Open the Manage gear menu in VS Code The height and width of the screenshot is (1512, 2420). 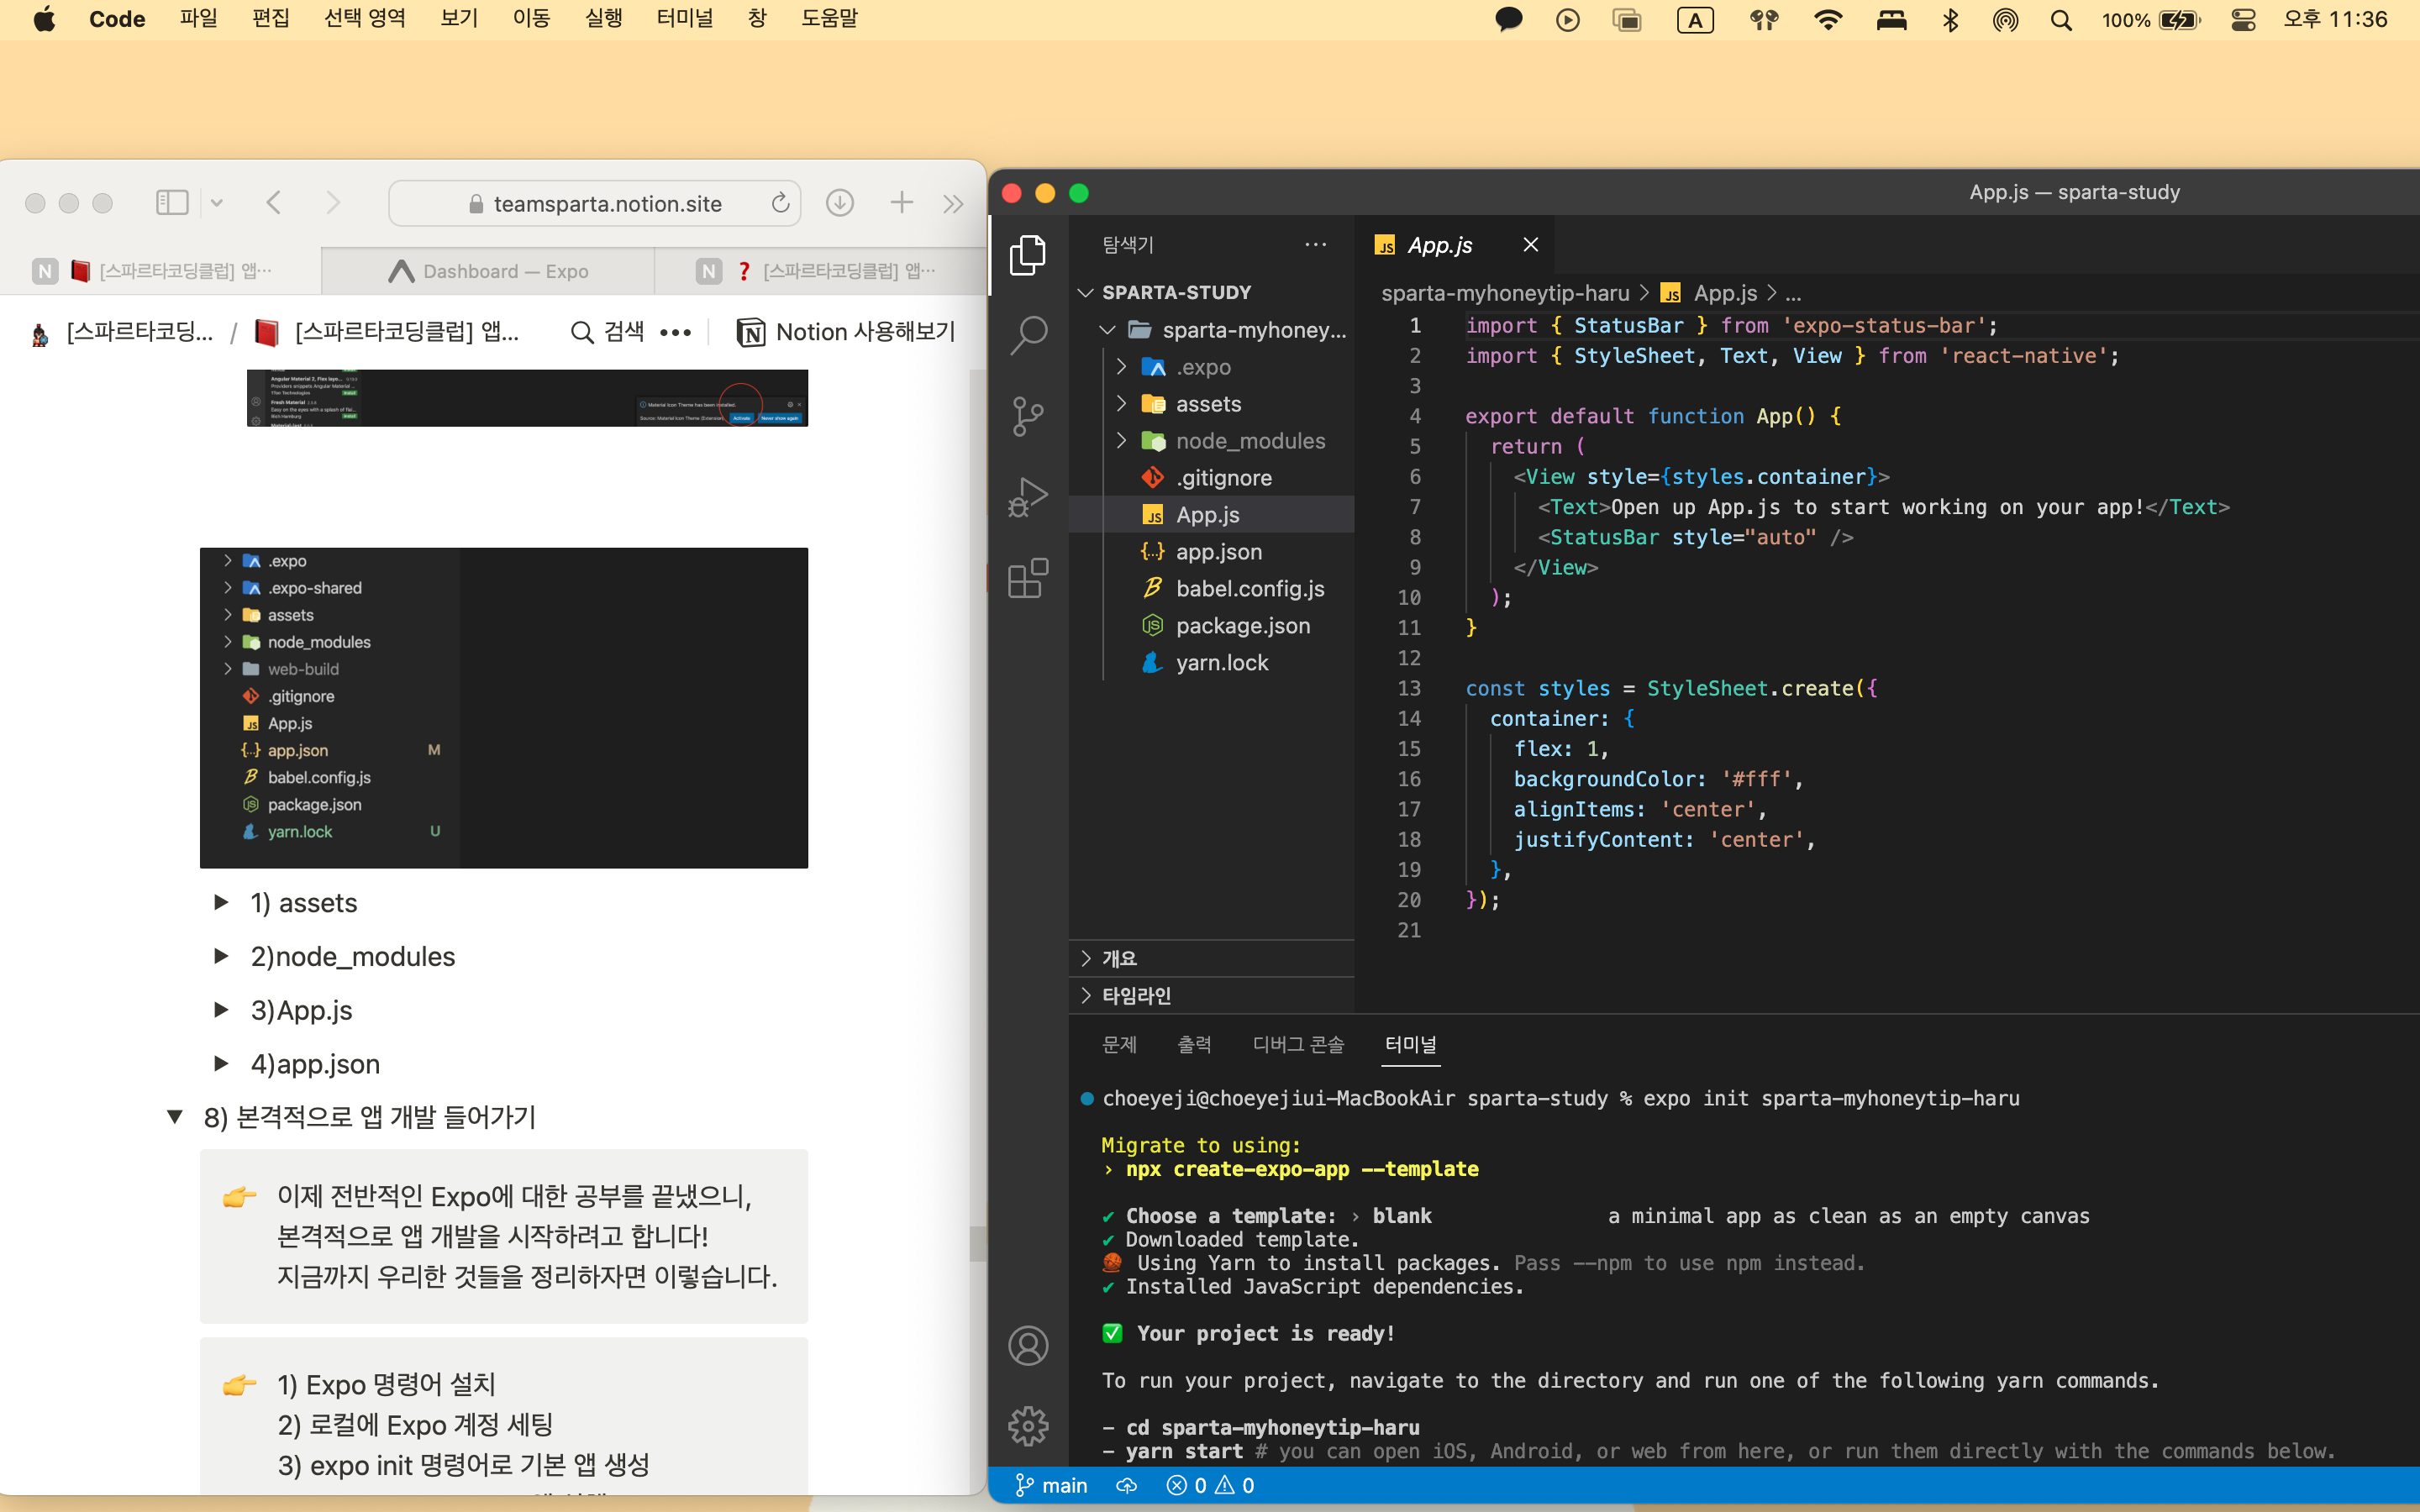pos(1028,1426)
